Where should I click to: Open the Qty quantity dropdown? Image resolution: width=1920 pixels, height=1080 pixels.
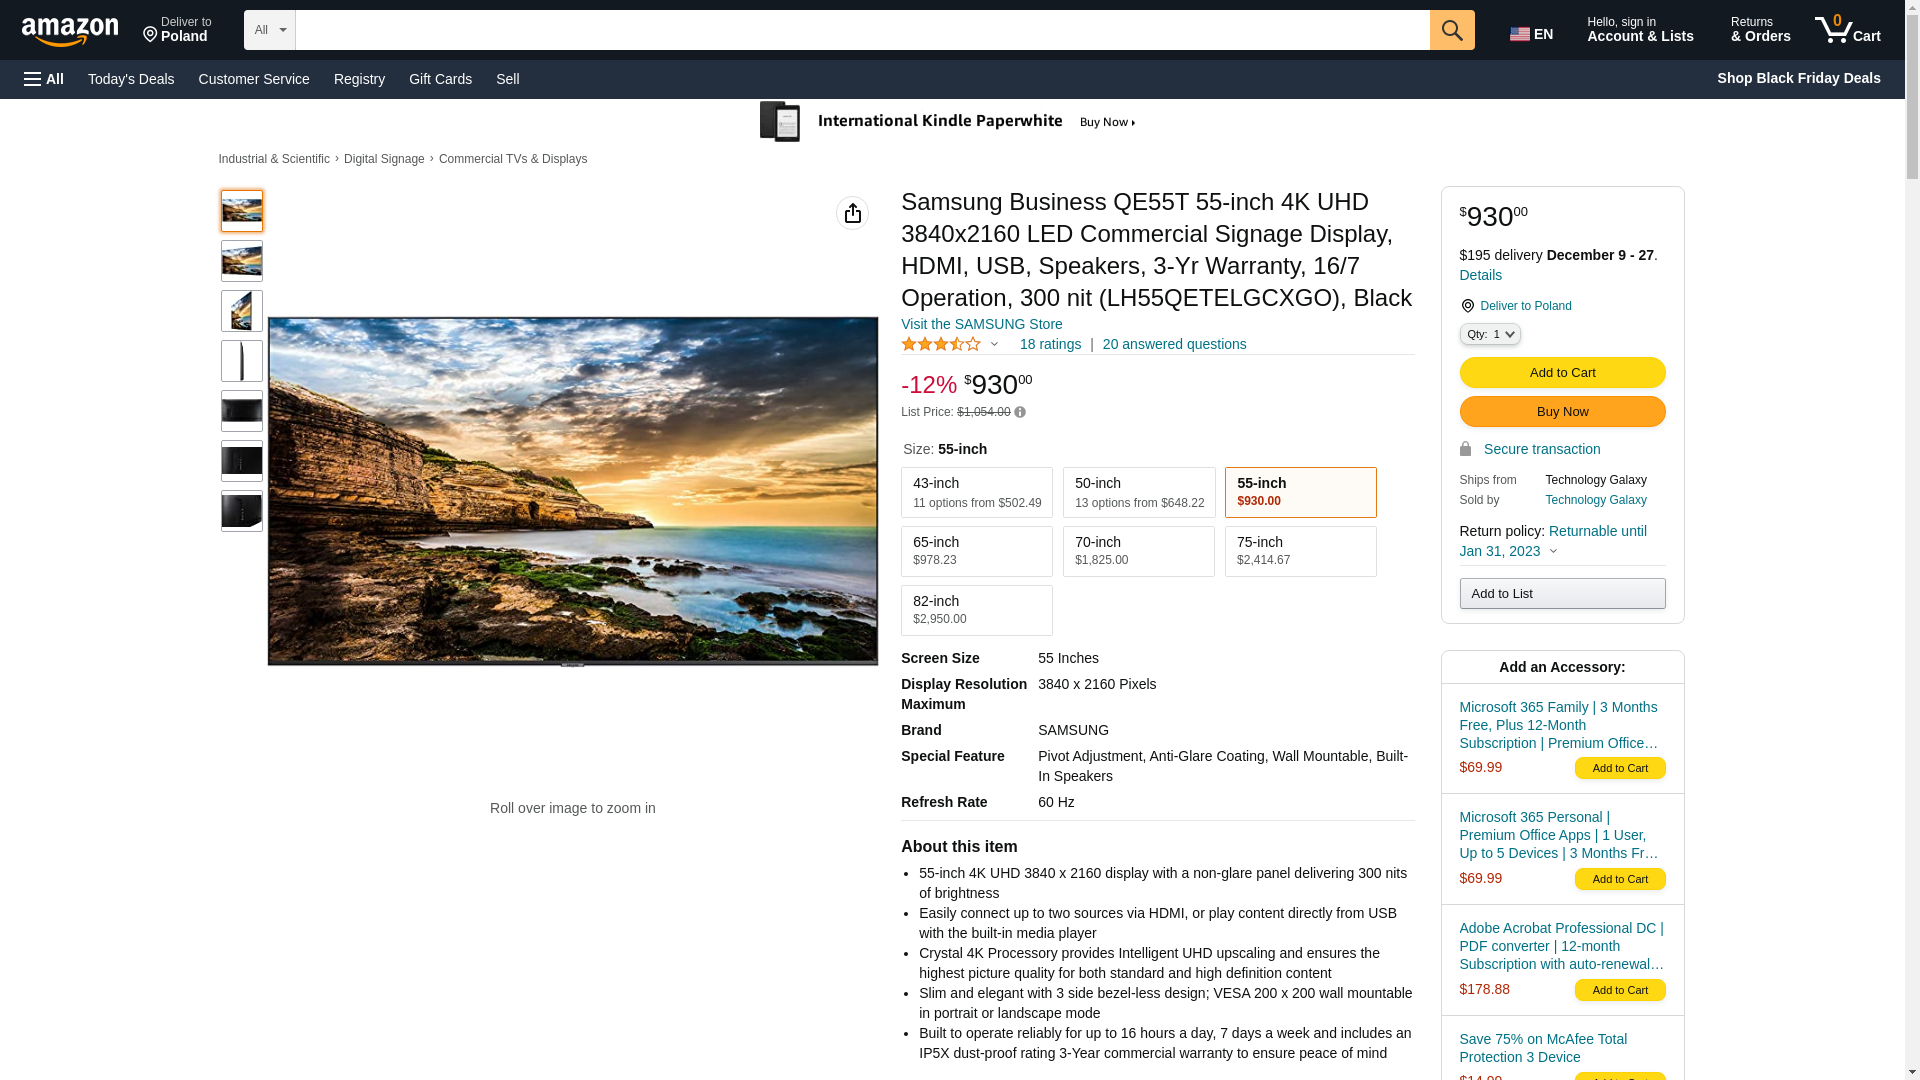tap(1489, 334)
